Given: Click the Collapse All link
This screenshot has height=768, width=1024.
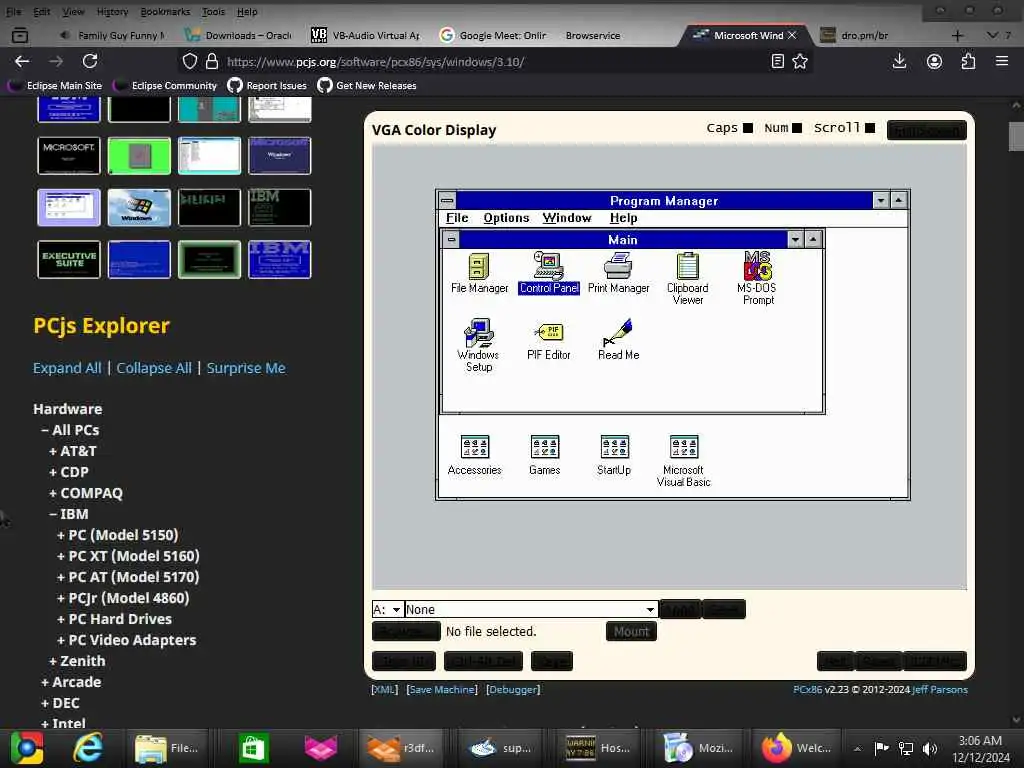Looking at the screenshot, I should tap(154, 368).
